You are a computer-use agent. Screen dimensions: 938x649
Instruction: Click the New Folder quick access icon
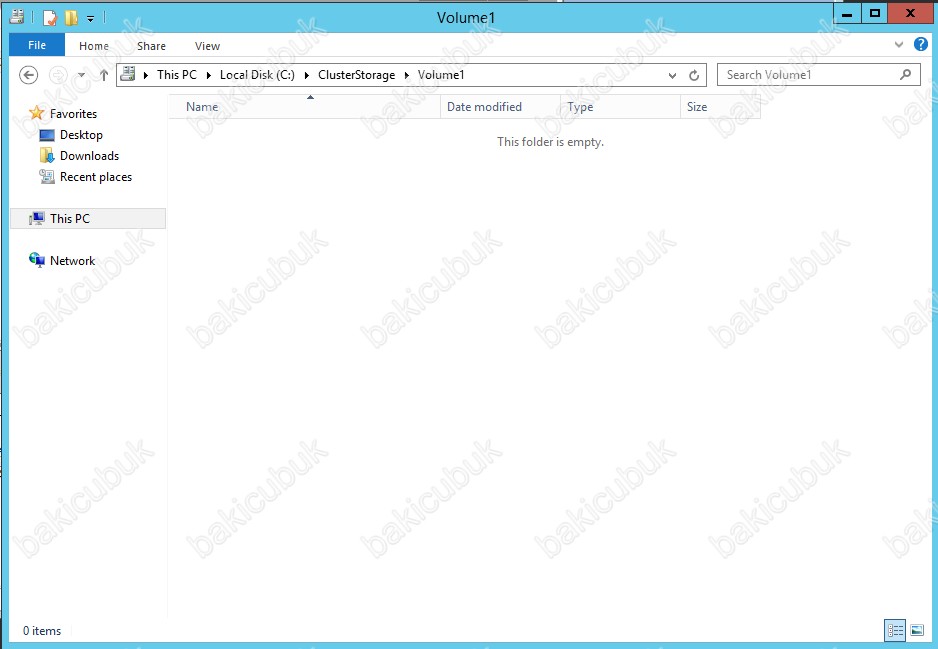pyautogui.click(x=71, y=17)
